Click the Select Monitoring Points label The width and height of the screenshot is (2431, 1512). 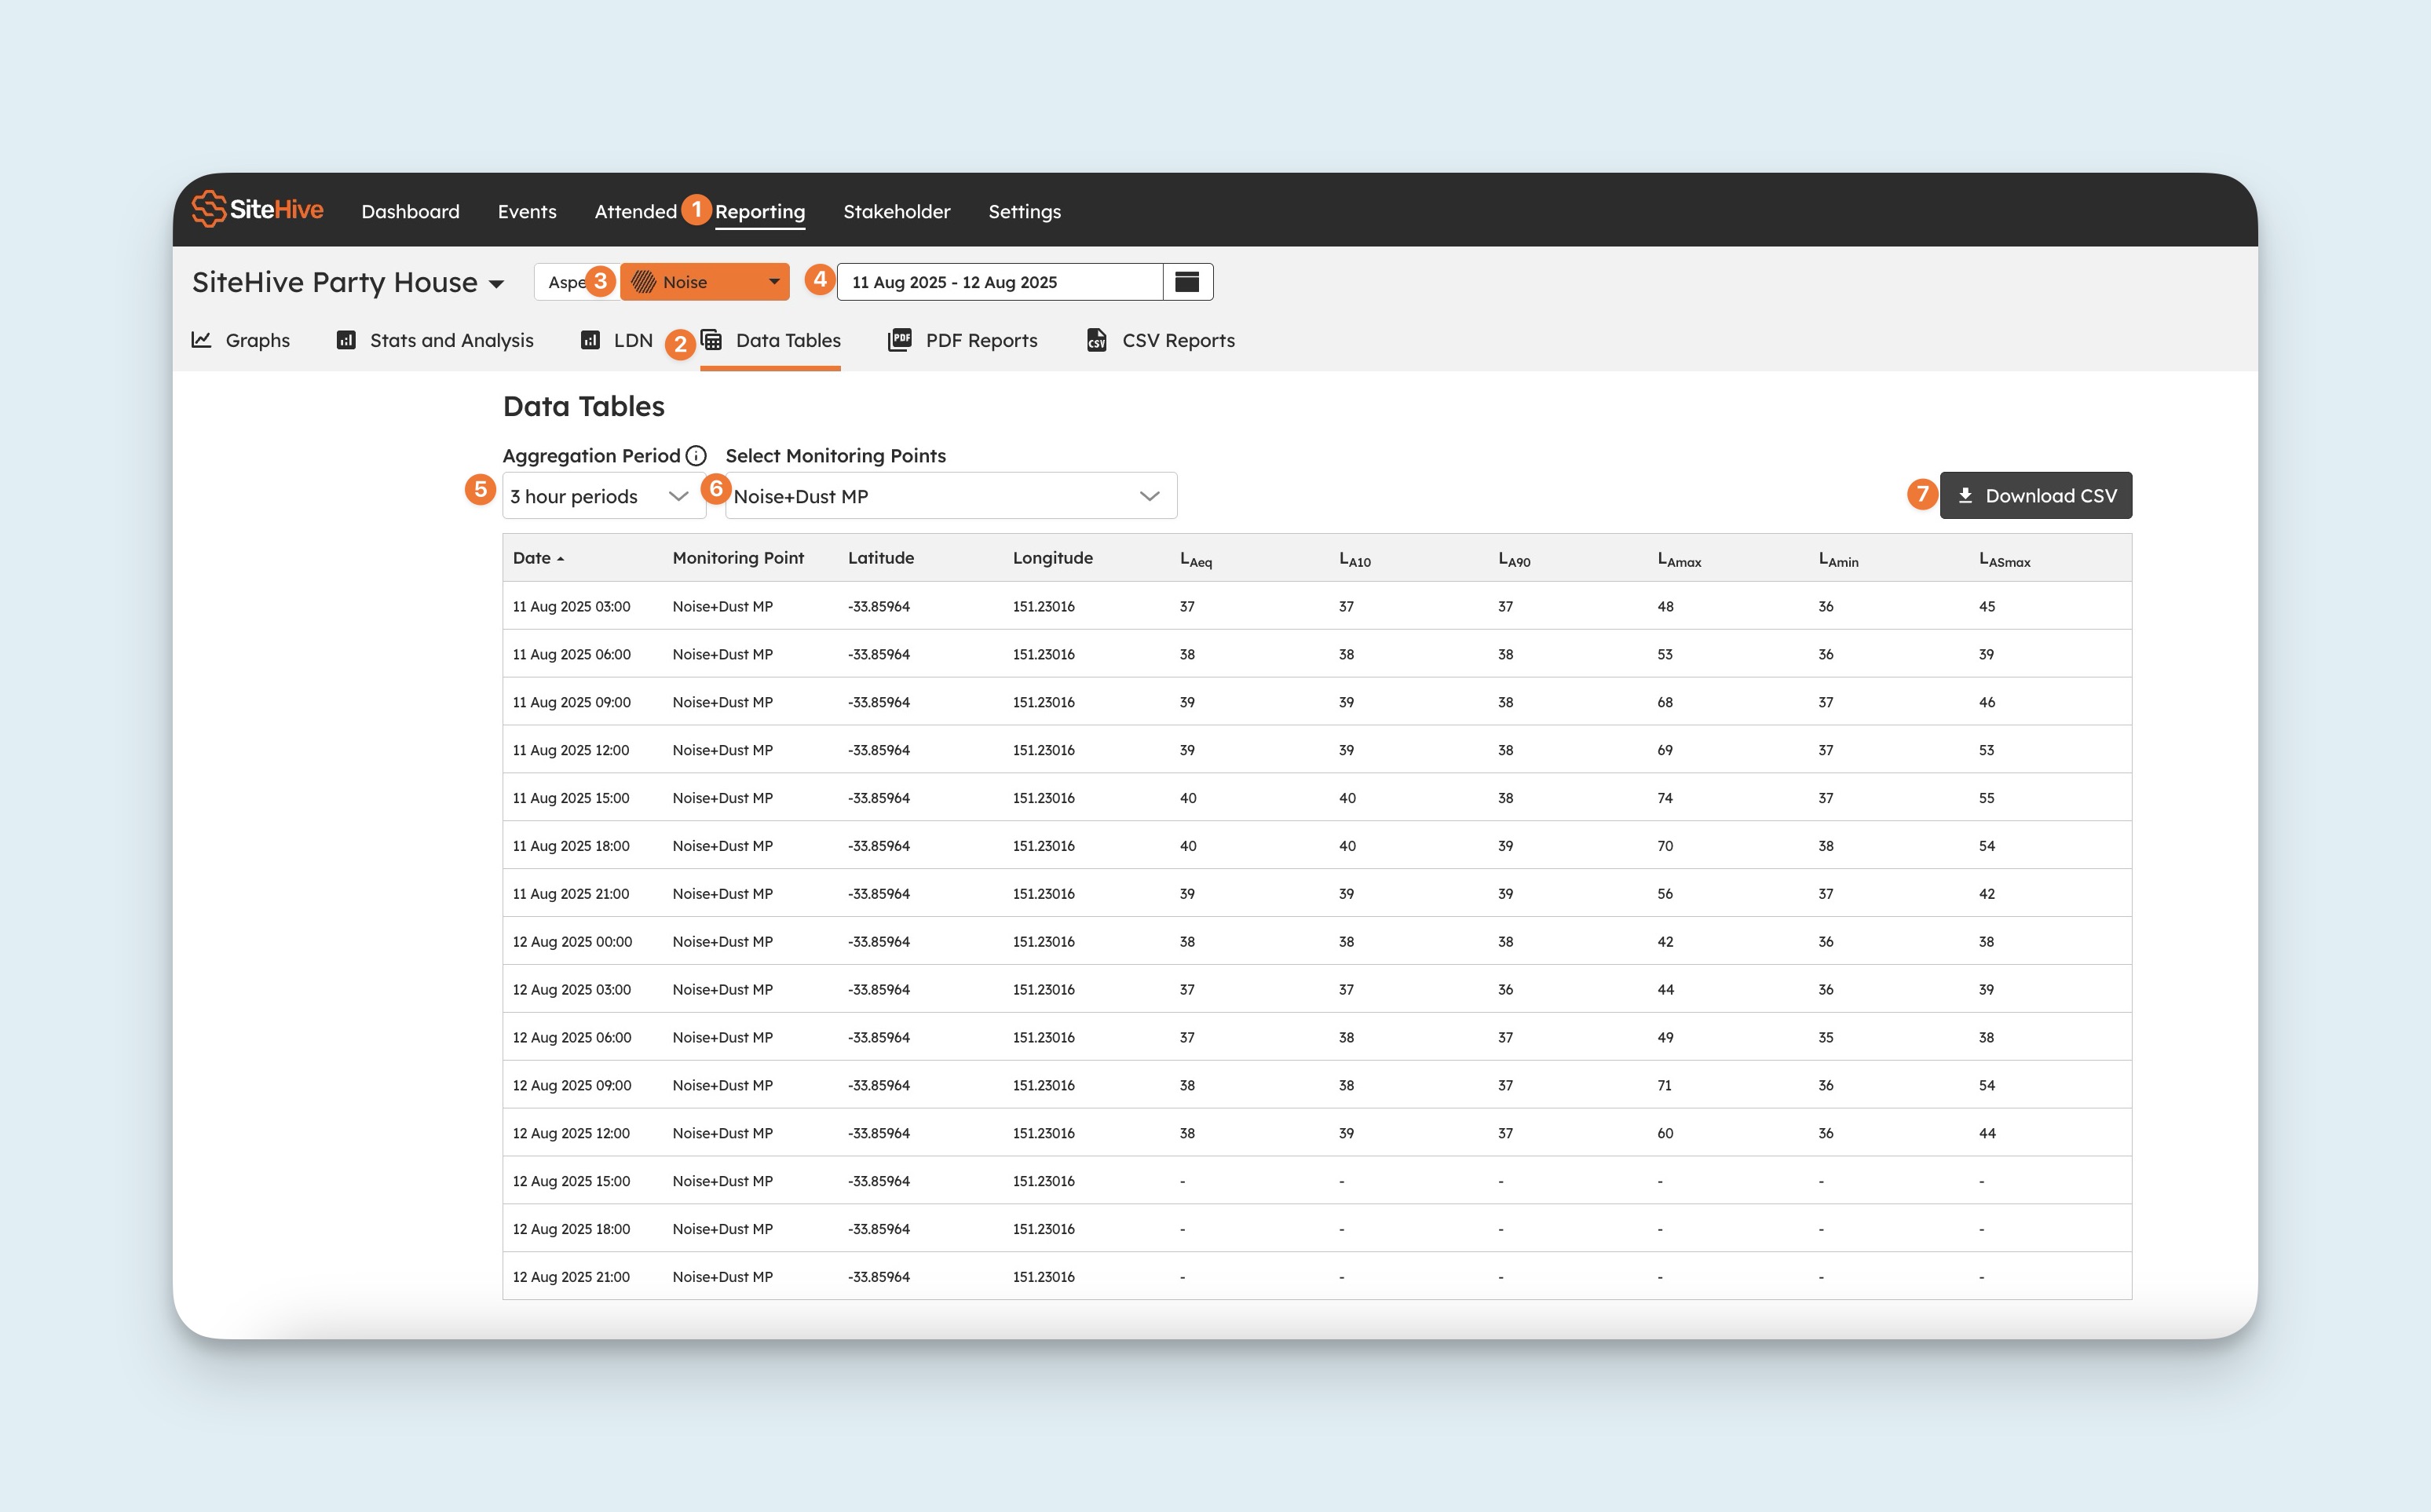click(836, 456)
